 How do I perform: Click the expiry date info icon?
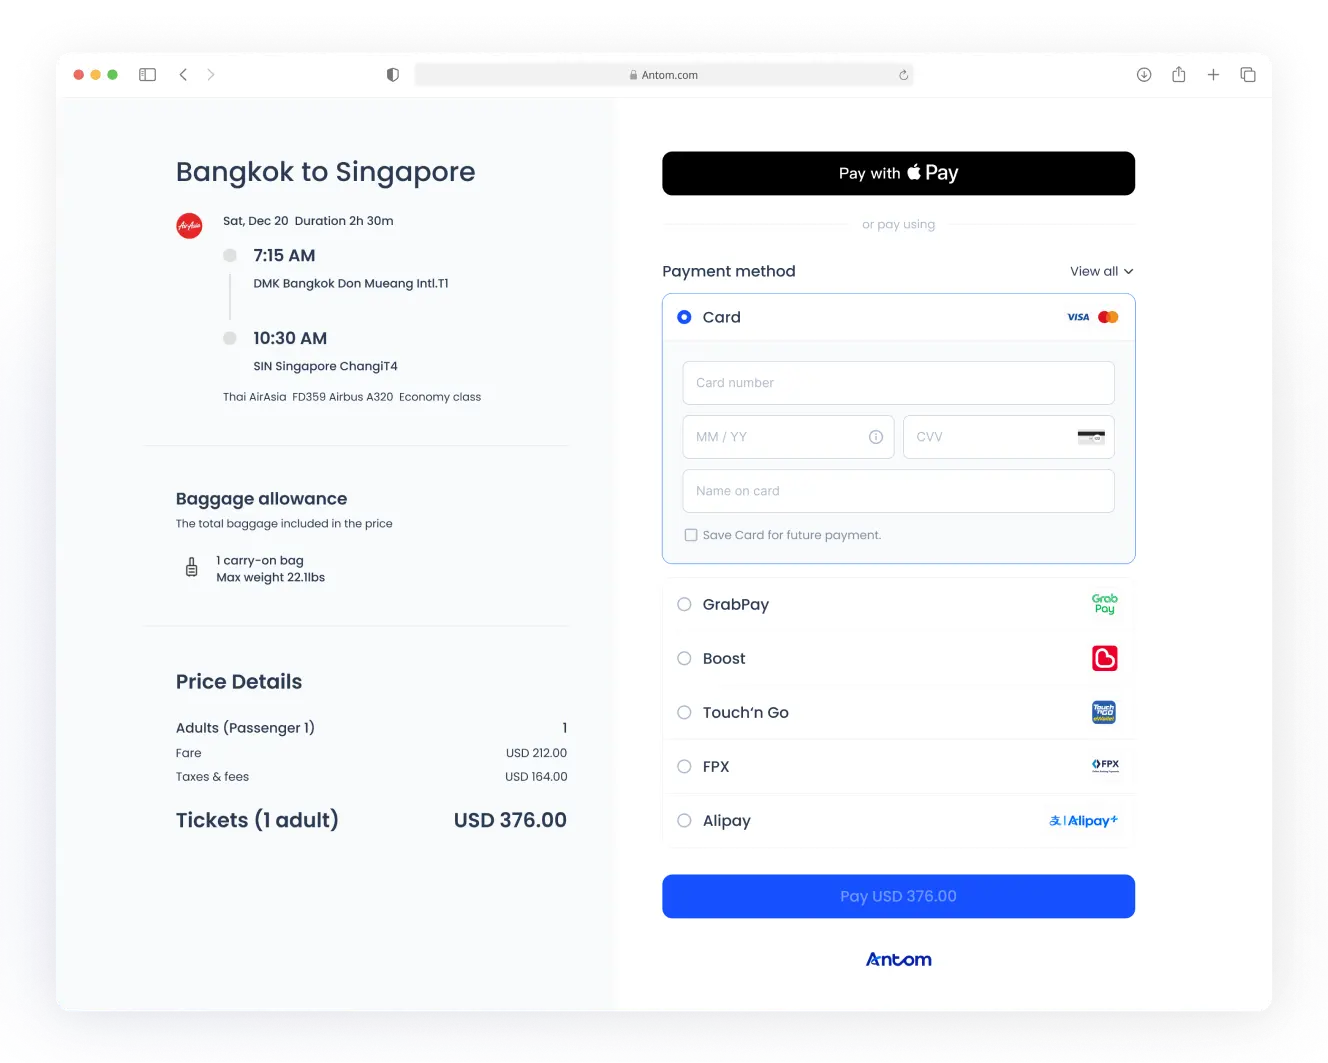[x=876, y=437]
